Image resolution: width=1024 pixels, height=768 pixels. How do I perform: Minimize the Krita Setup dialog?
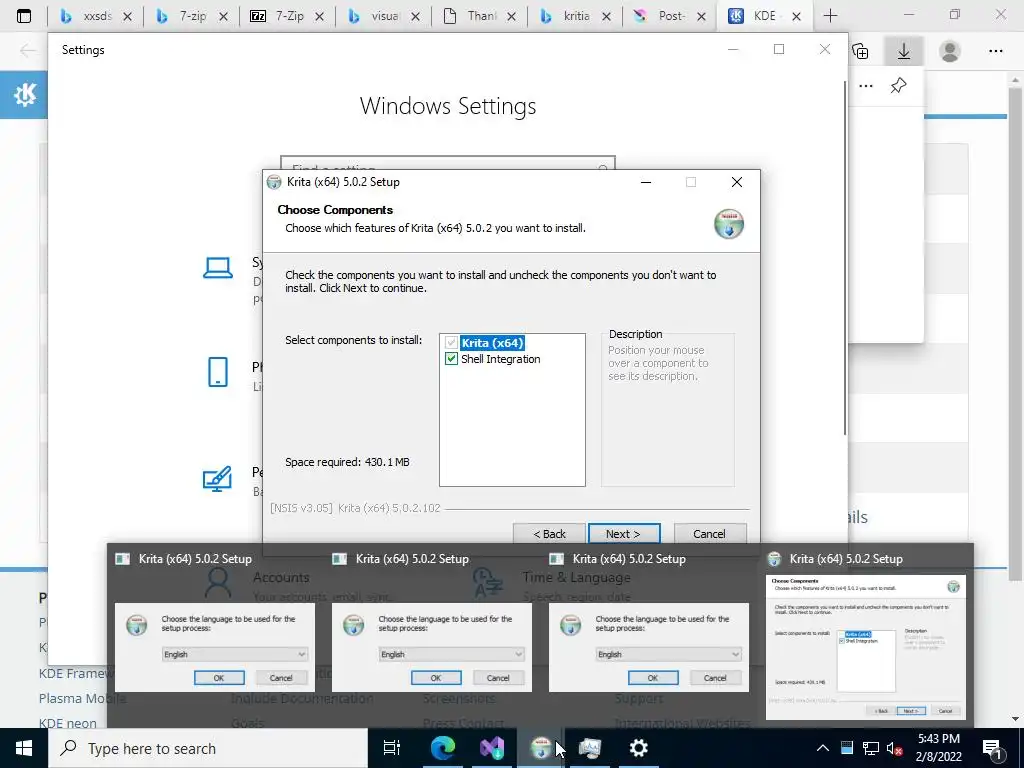coord(646,182)
